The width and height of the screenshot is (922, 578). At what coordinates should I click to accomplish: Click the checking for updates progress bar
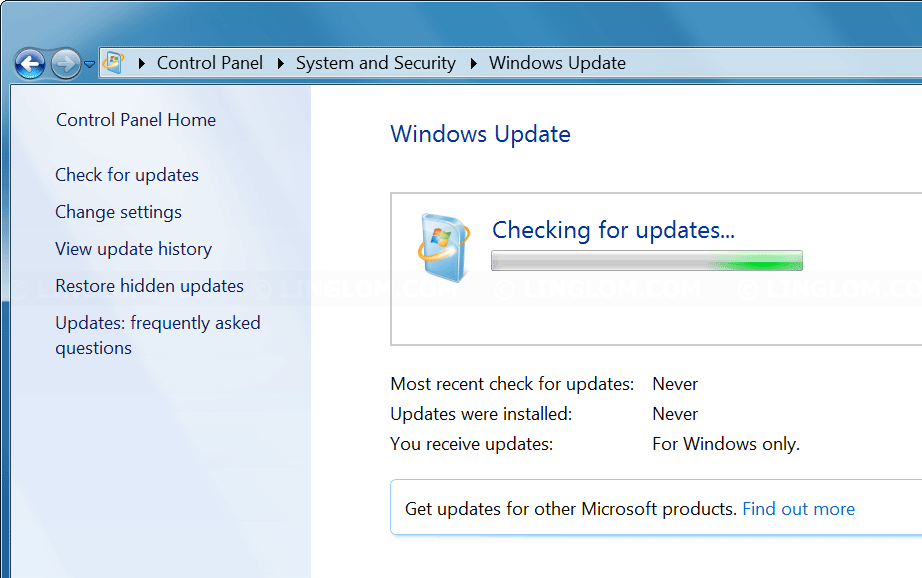pyautogui.click(x=647, y=260)
